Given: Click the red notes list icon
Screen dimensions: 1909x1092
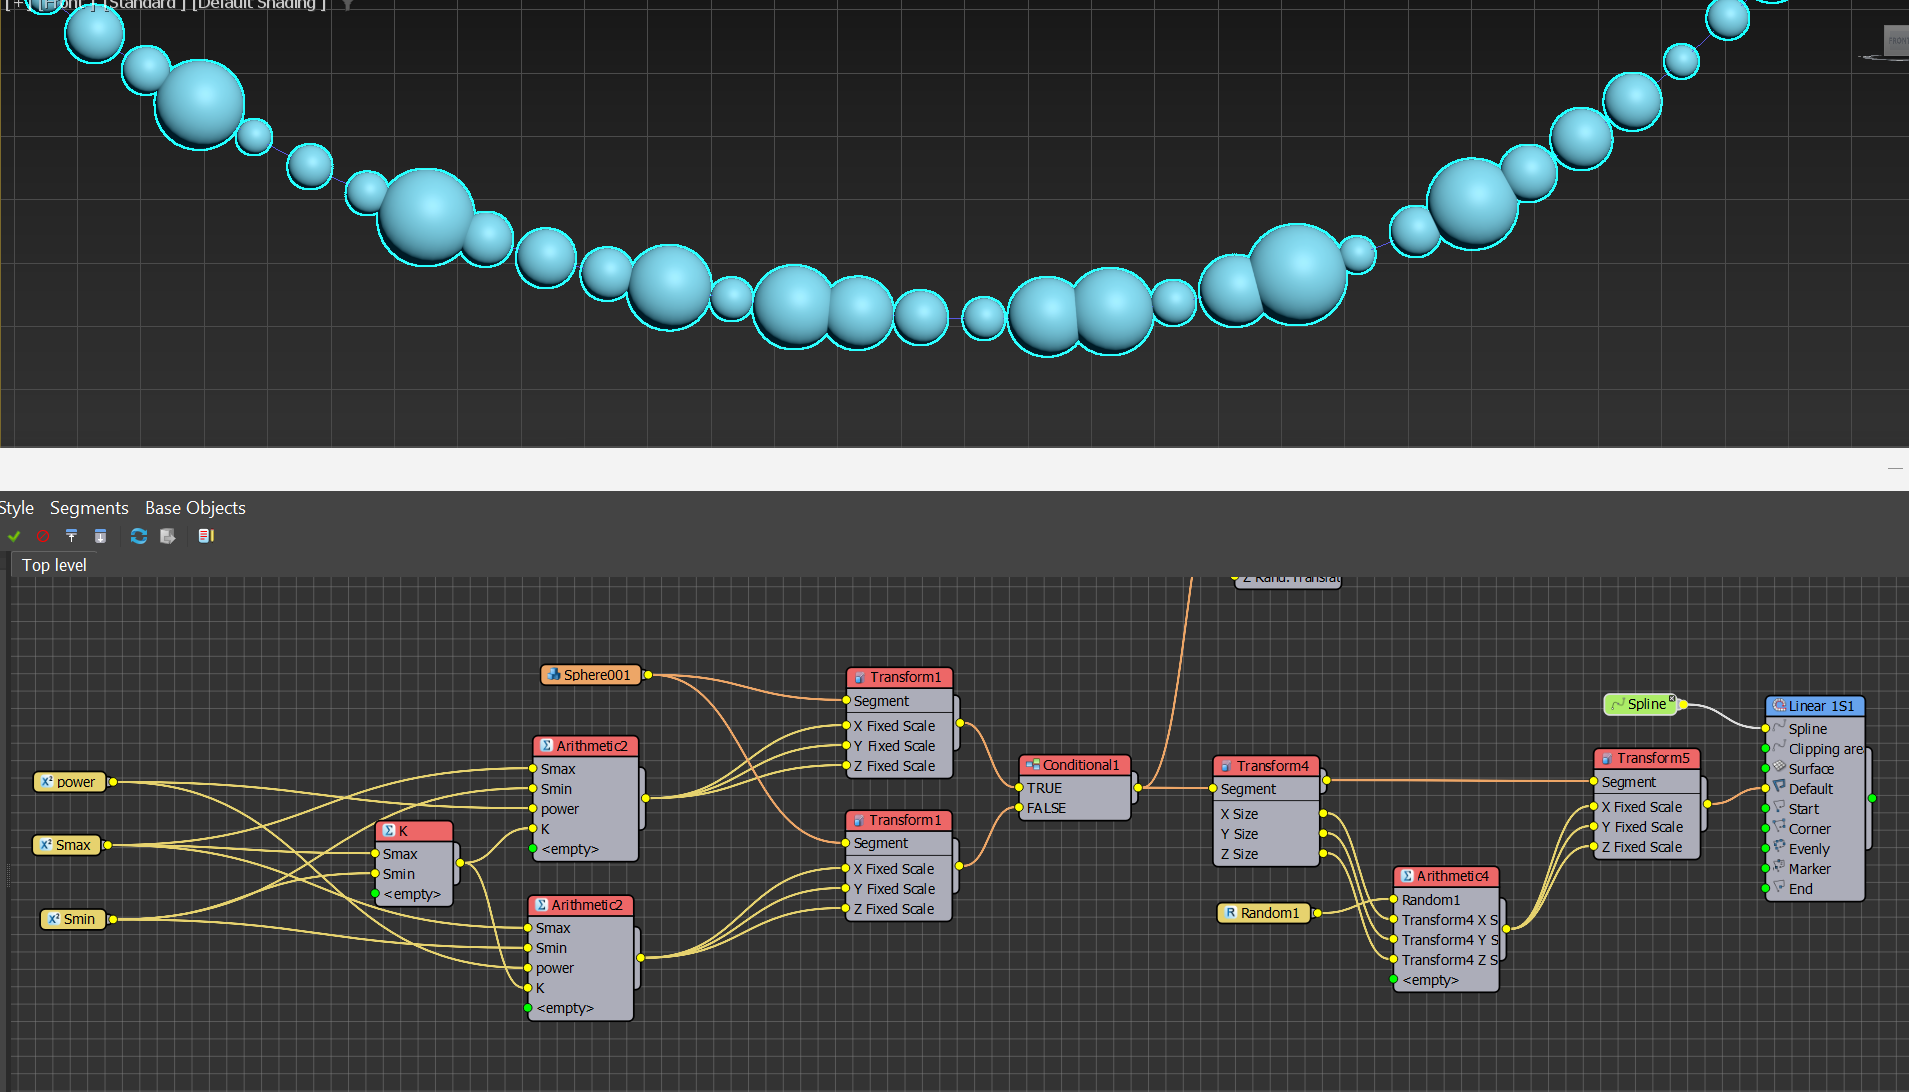Looking at the screenshot, I should (x=206, y=536).
